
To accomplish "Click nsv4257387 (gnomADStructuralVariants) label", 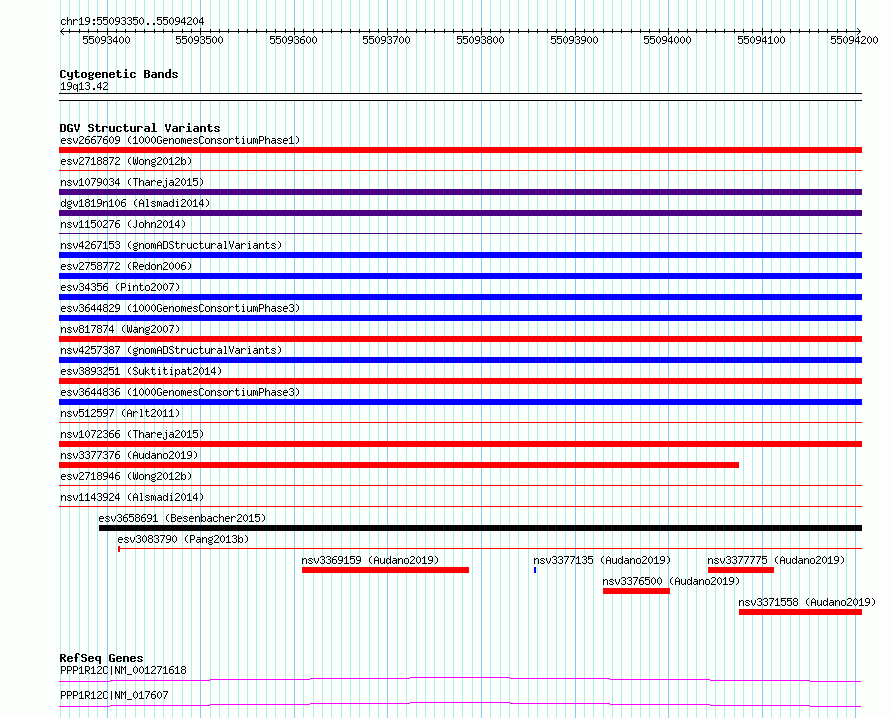I will tap(171, 350).
